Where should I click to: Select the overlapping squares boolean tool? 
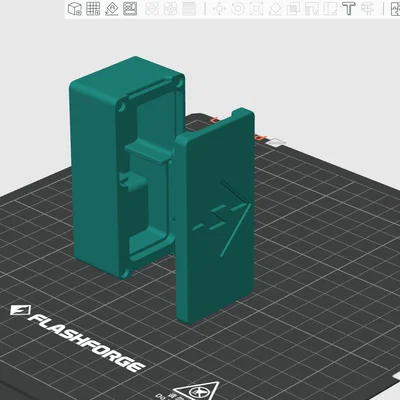point(293,9)
